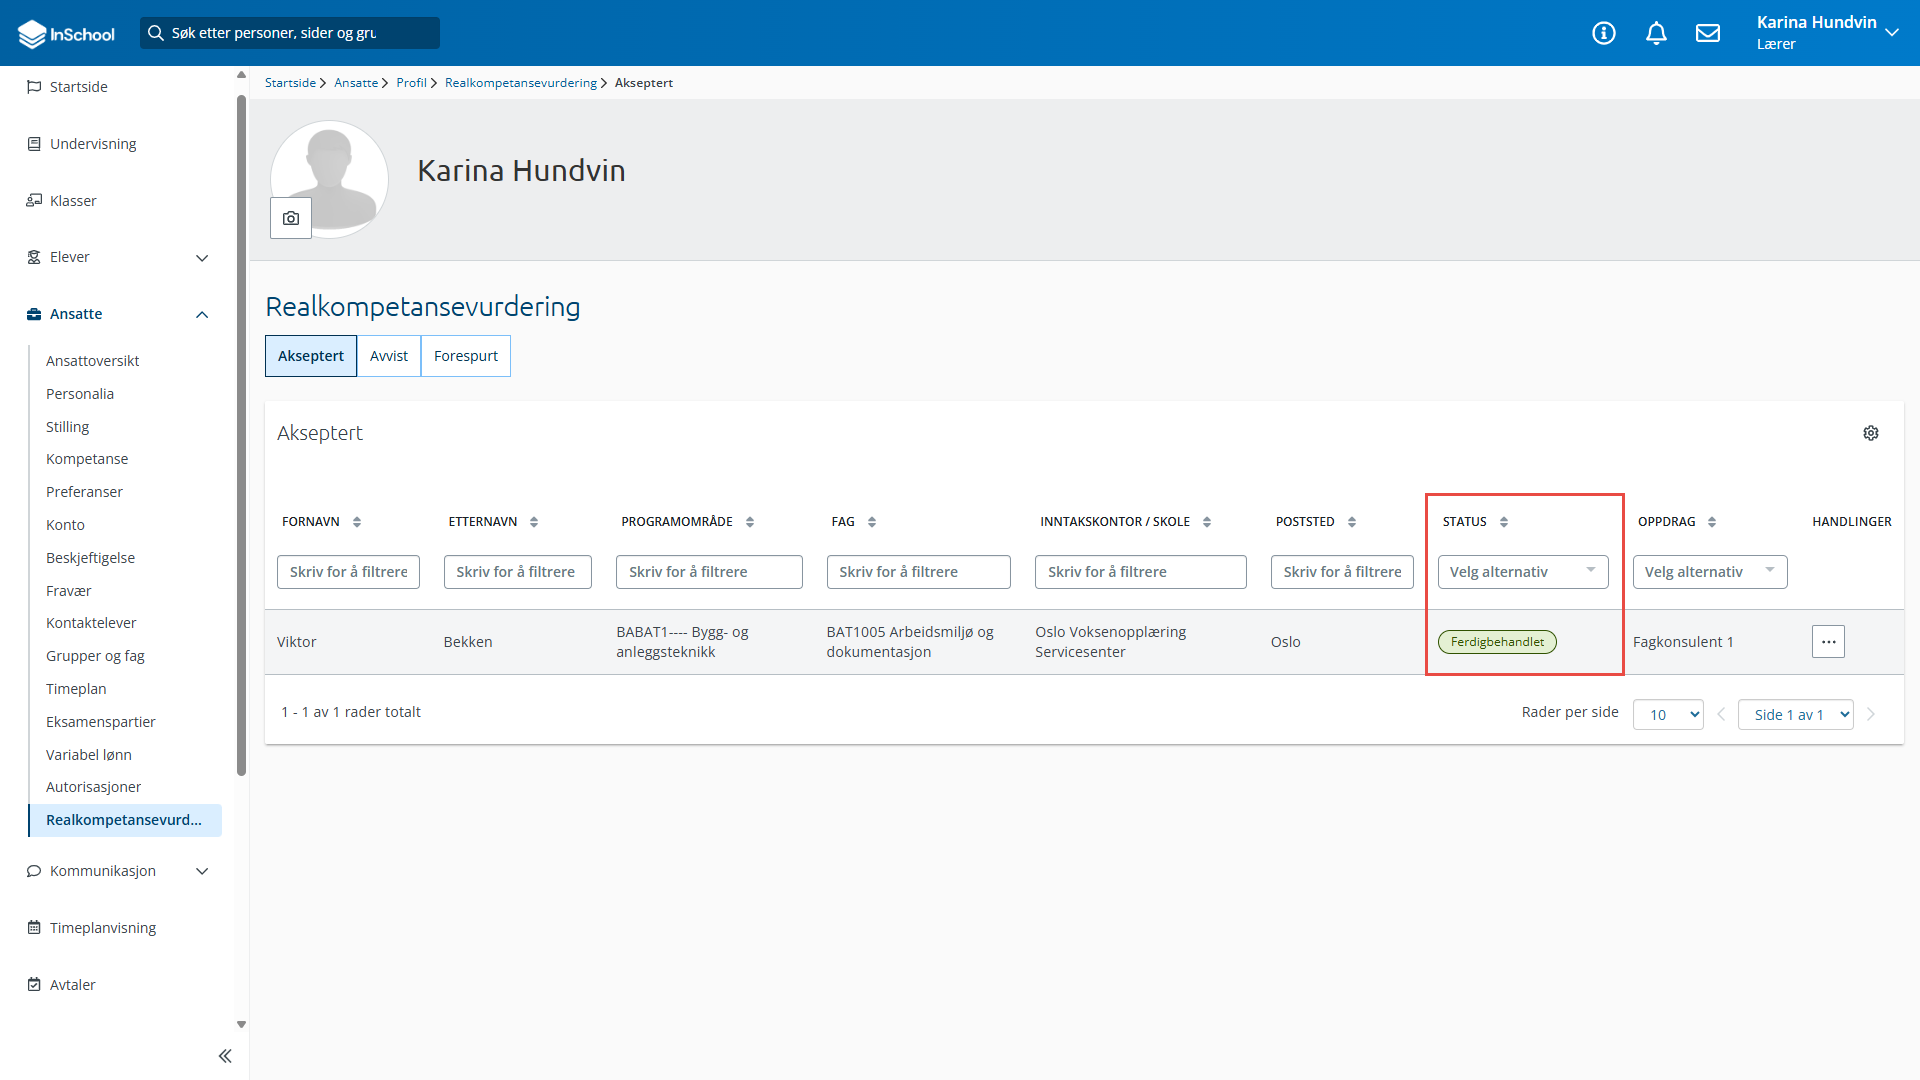Viewport: 1920px width, 1080px height.
Task: Switch to the Avvist tab
Action: pos(389,356)
